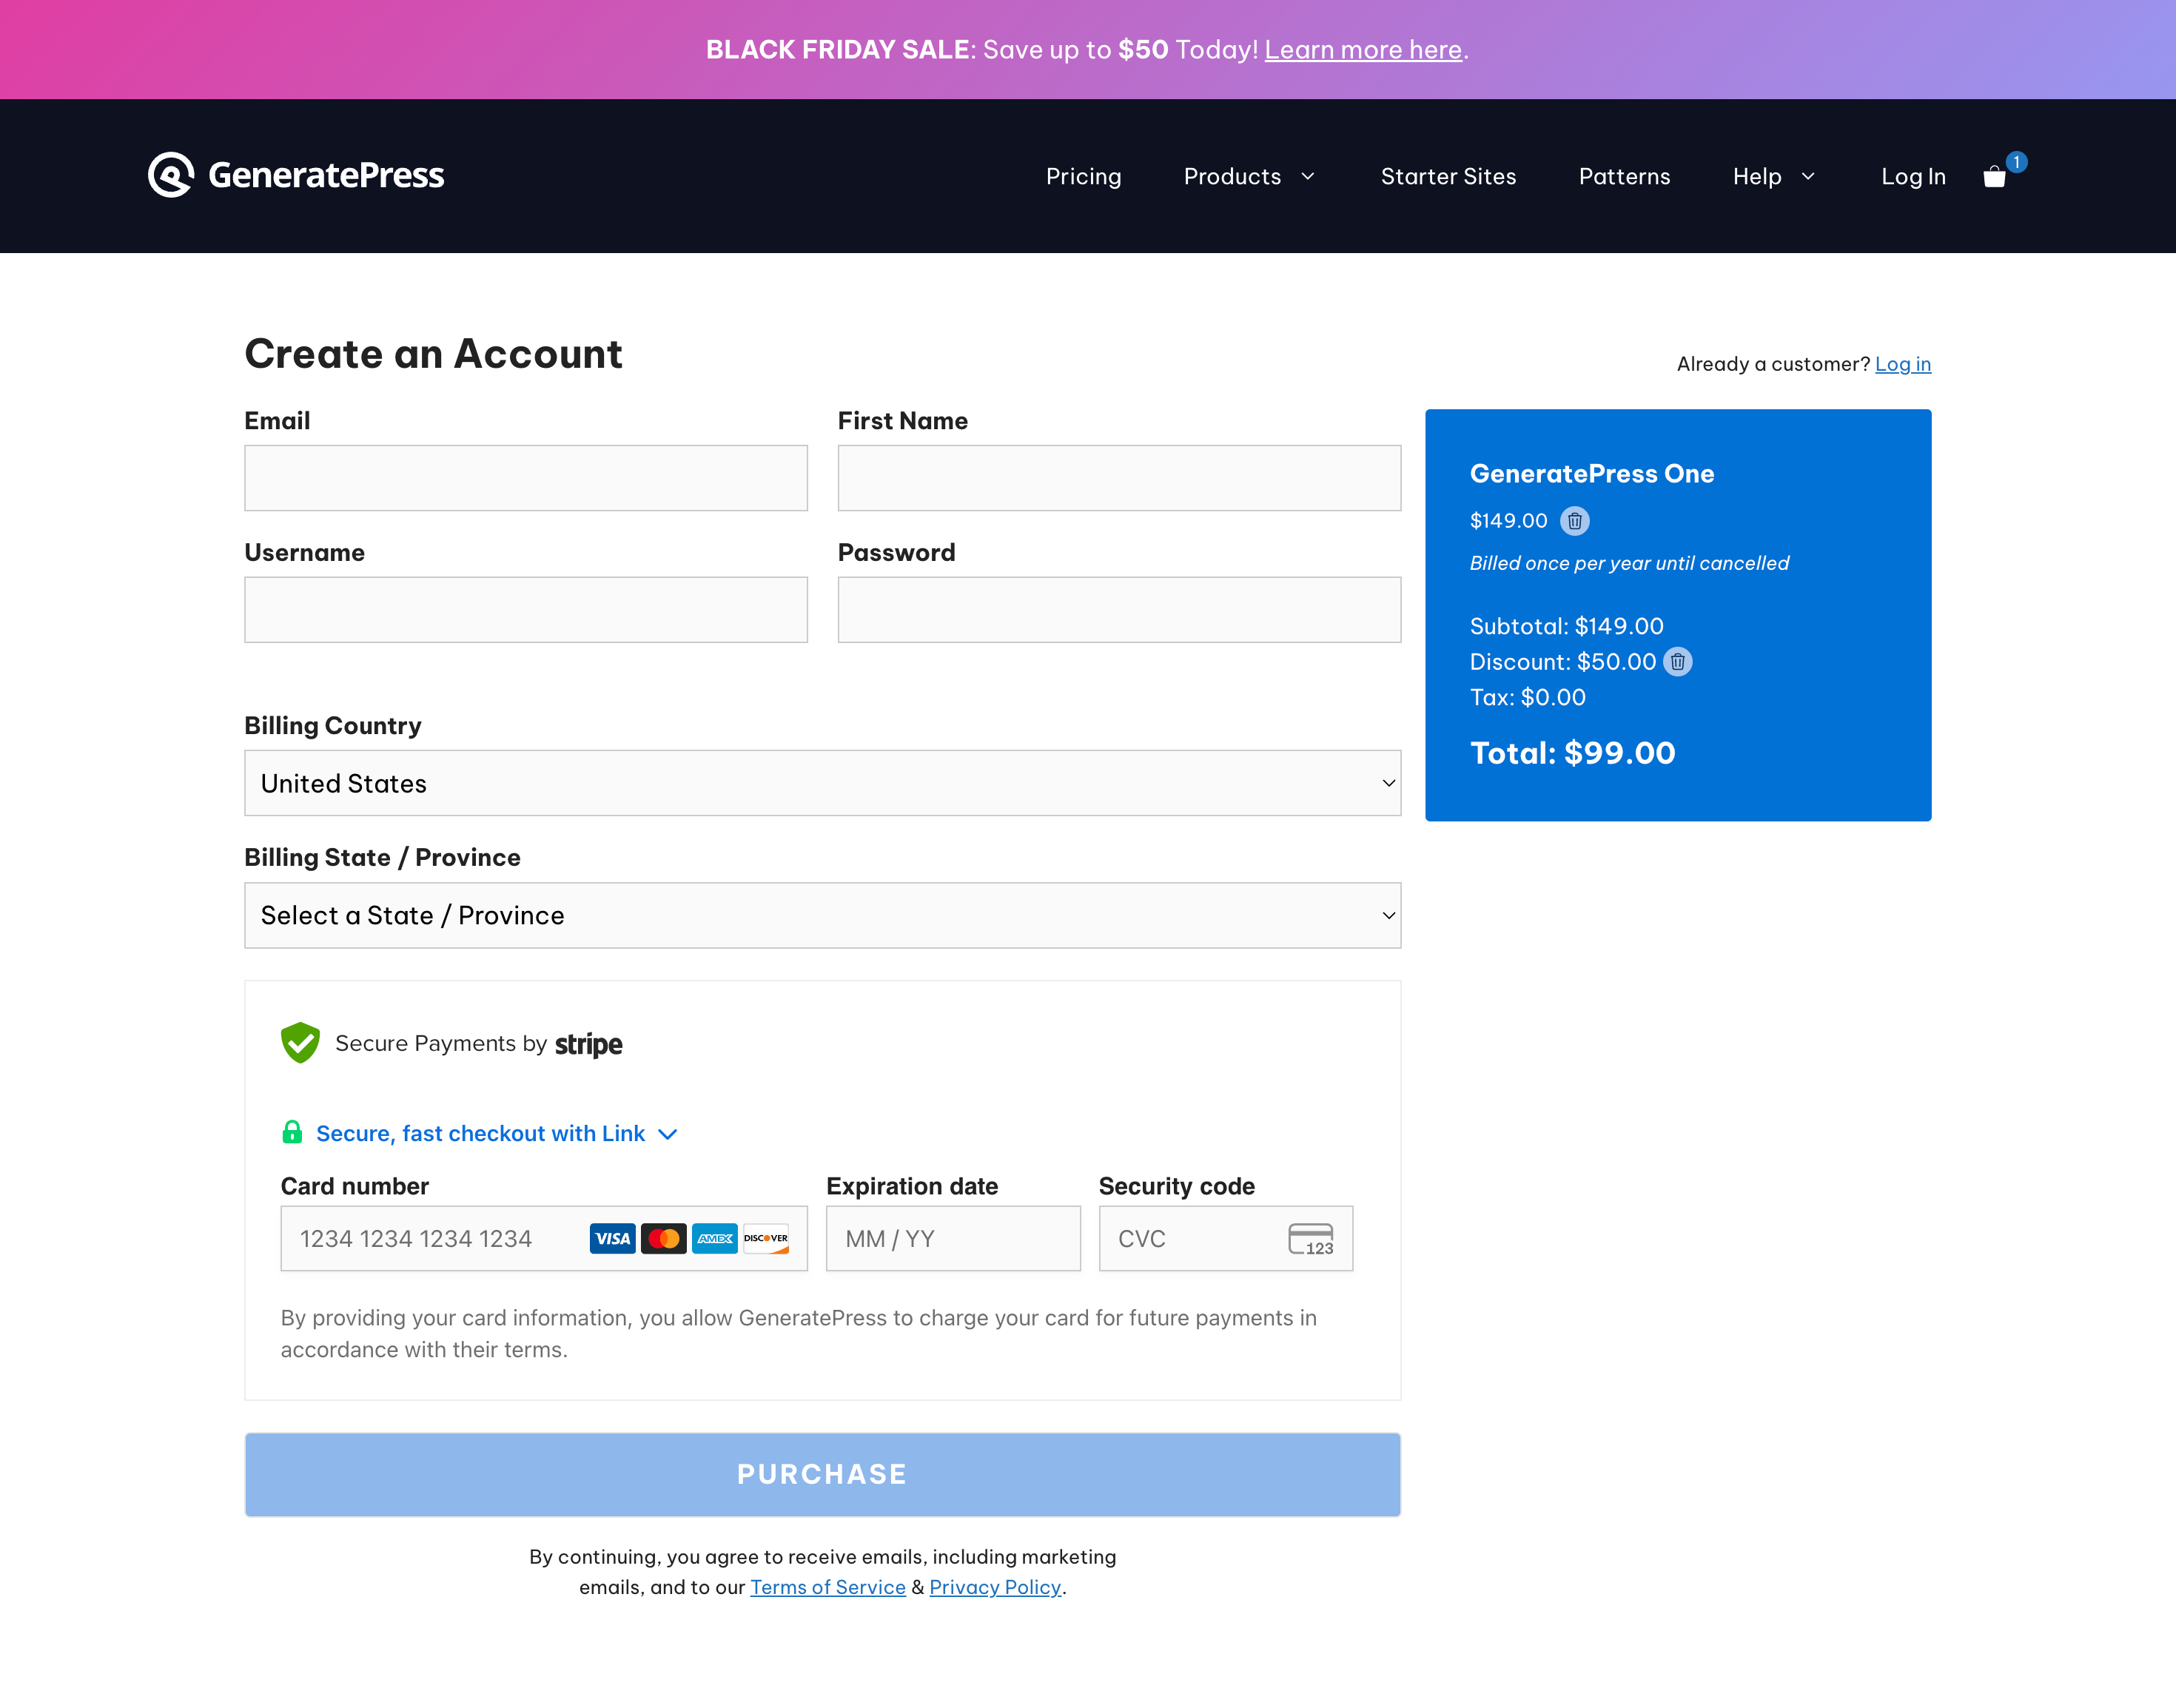The height and width of the screenshot is (1708, 2176).
Task: Select the Mastercard icon
Action: 663,1238
